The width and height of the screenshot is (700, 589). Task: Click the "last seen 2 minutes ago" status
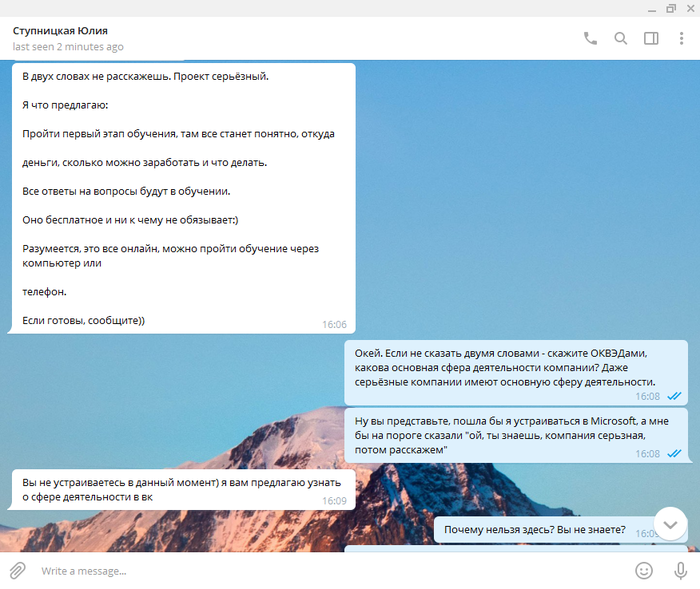(x=68, y=47)
